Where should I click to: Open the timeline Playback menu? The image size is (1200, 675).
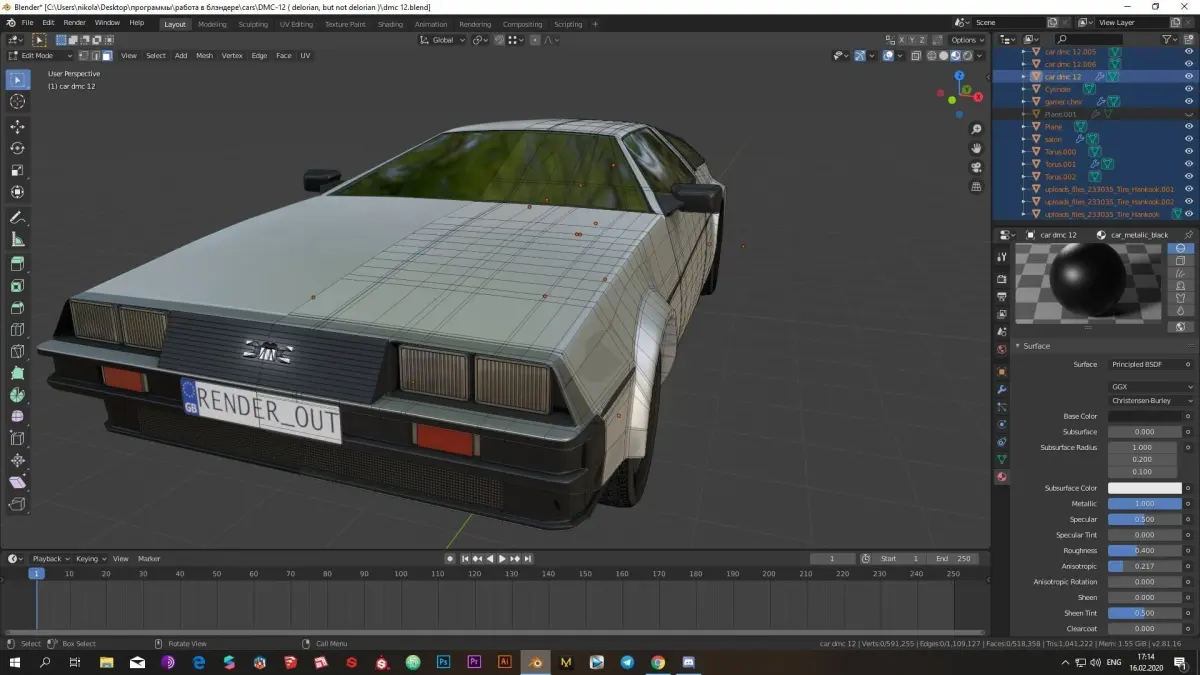tap(49, 559)
